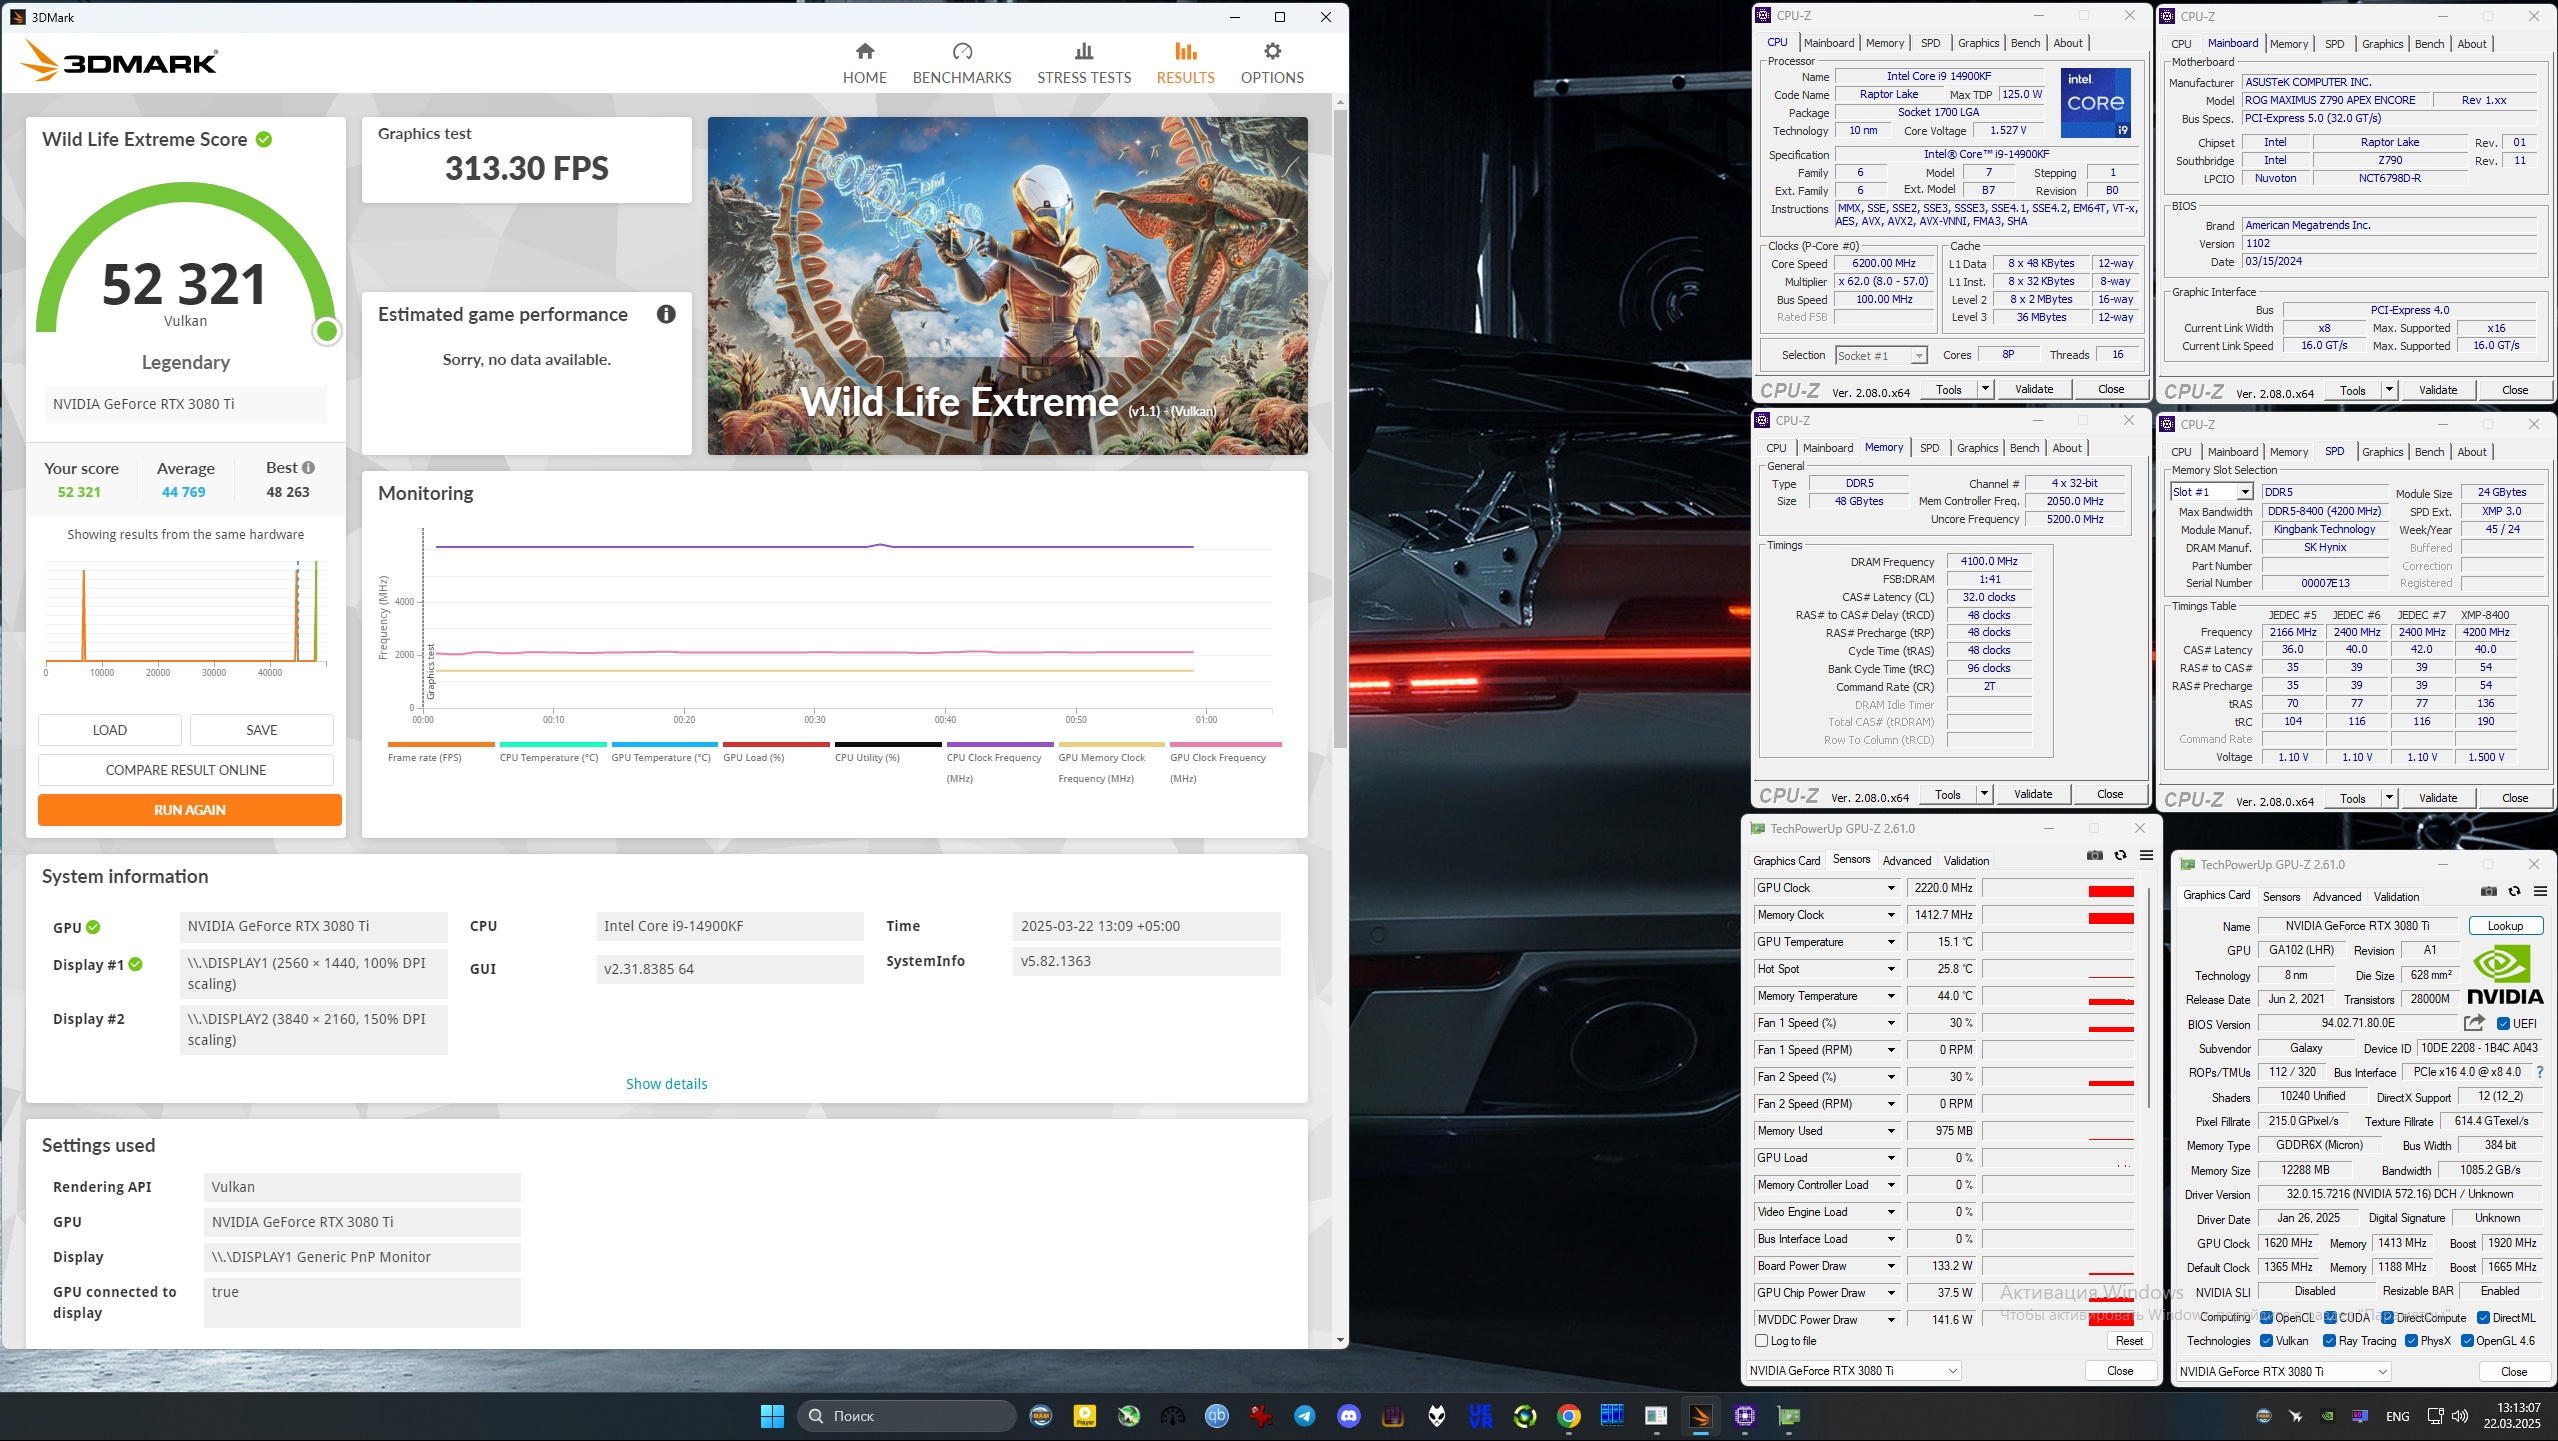Take a screenshot in the GPU-Z Sensors window

2095,855
